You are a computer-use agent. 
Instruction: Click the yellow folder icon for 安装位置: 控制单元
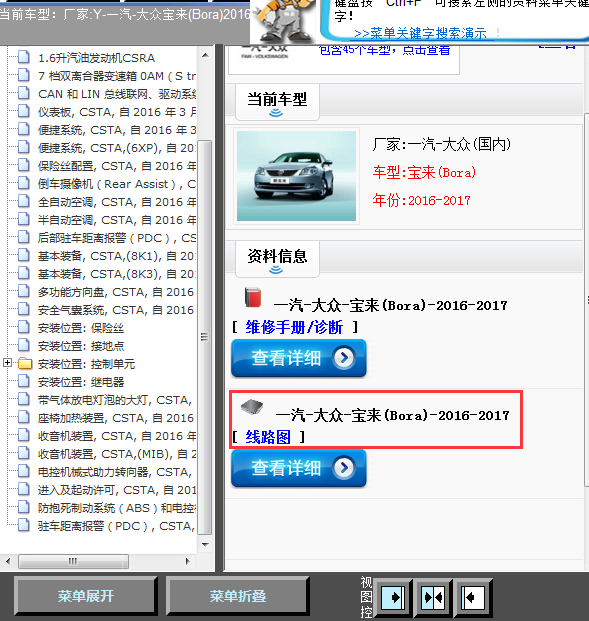pos(25,363)
